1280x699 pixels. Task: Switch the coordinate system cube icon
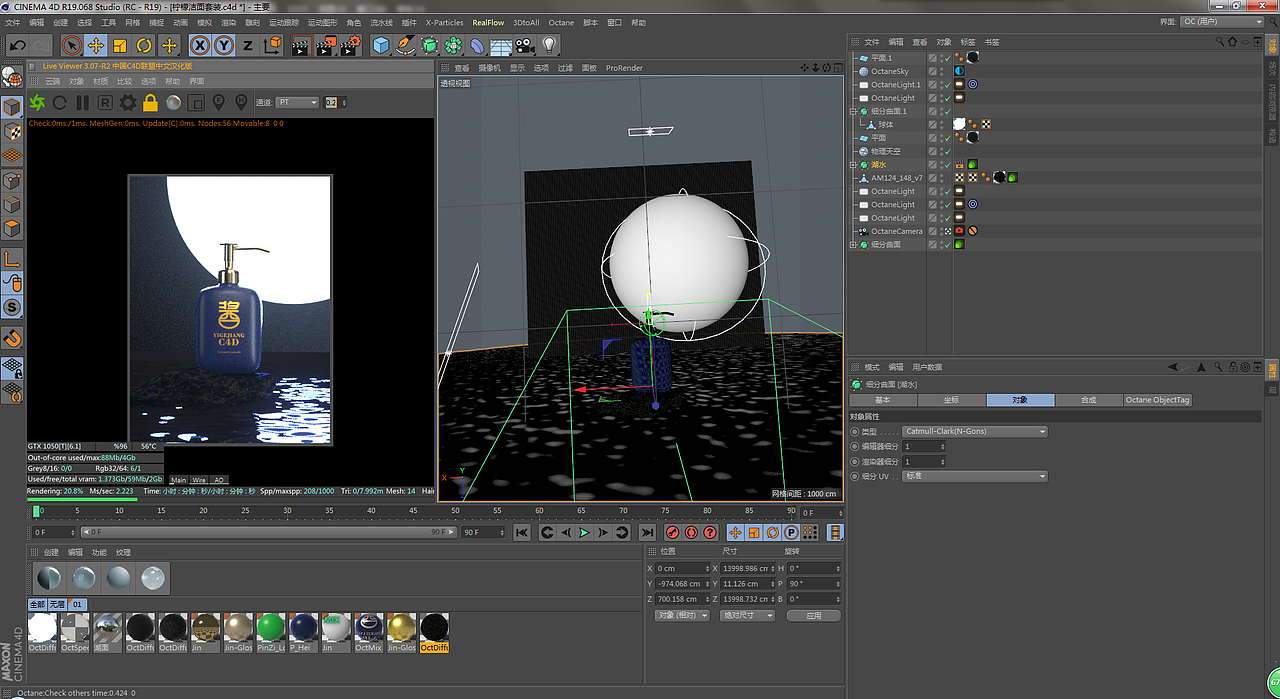(x=272, y=45)
